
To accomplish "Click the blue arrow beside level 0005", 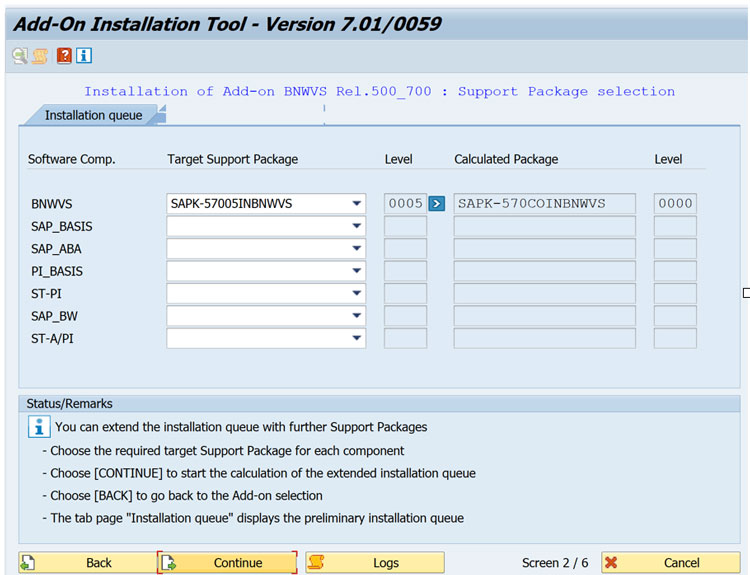I will (436, 204).
